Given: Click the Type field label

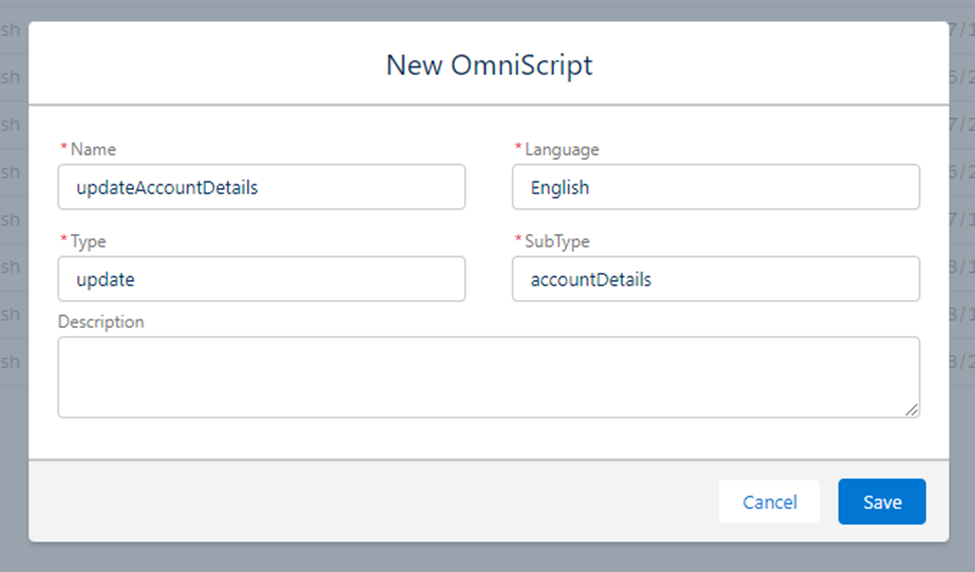Looking at the screenshot, I should (x=88, y=241).
